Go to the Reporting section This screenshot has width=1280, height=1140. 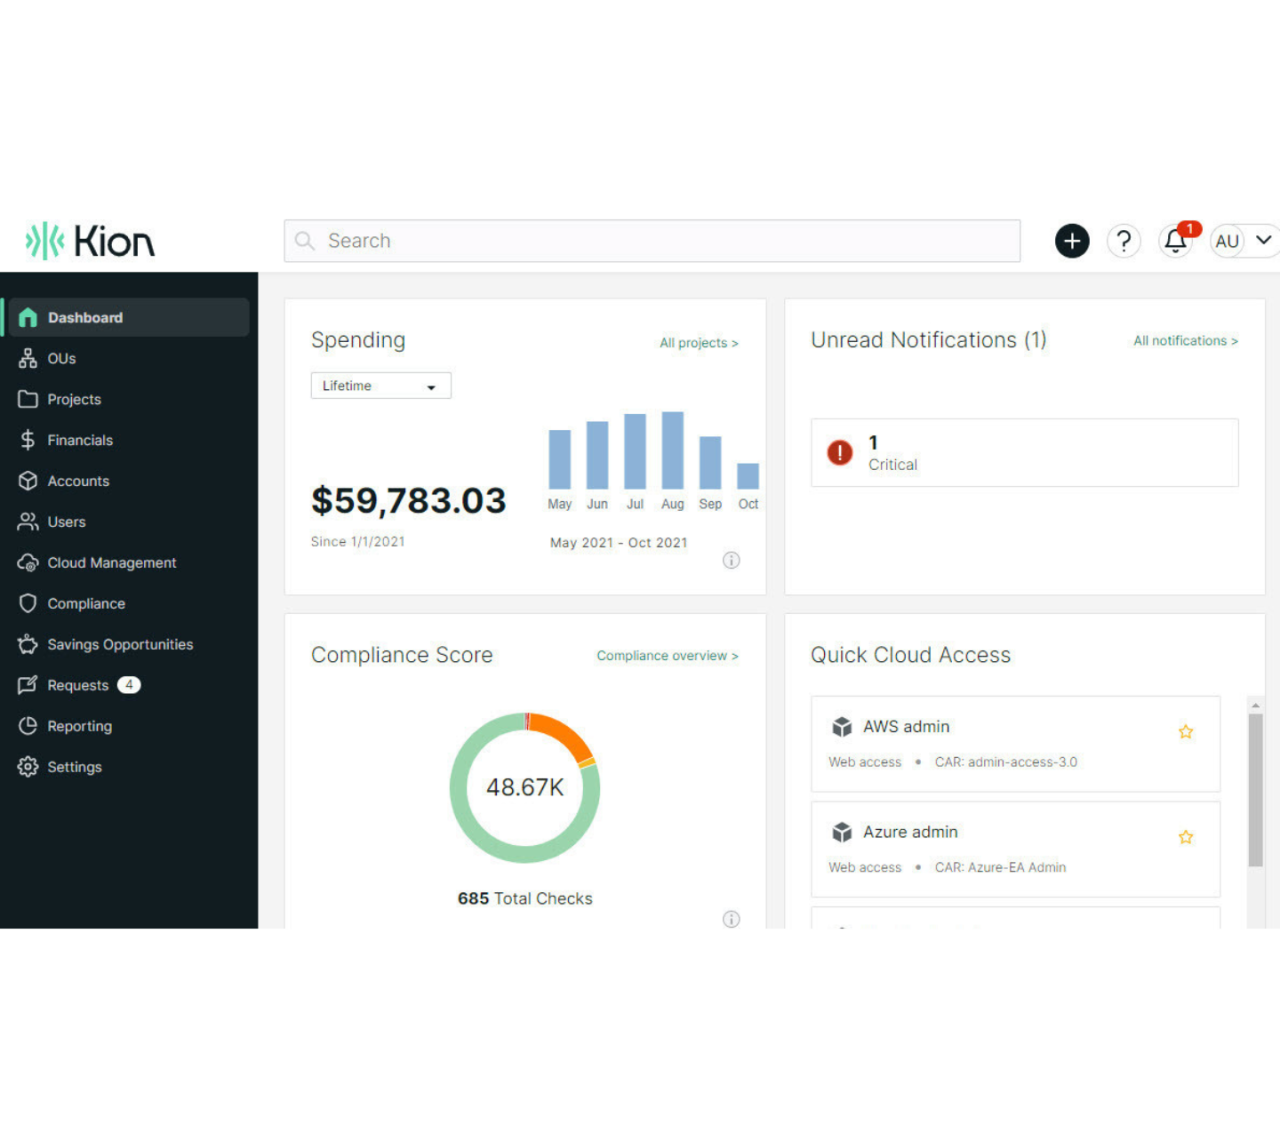[x=79, y=726]
